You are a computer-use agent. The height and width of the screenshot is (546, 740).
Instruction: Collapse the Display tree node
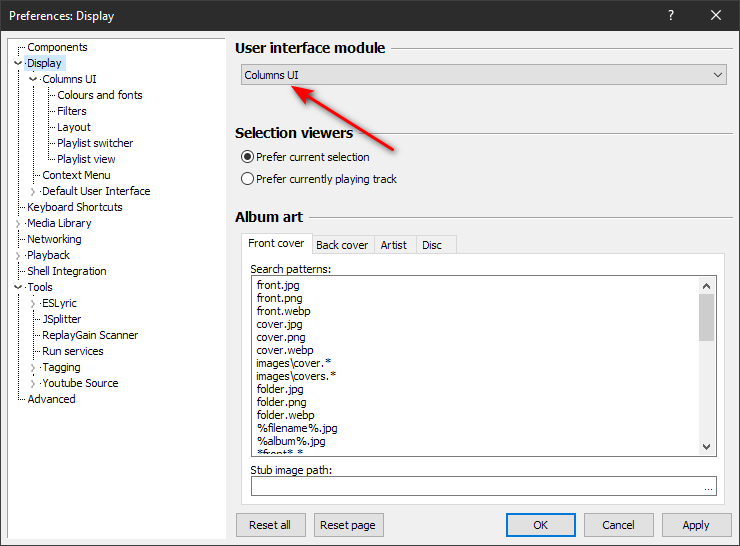click(x=18, y=63)
